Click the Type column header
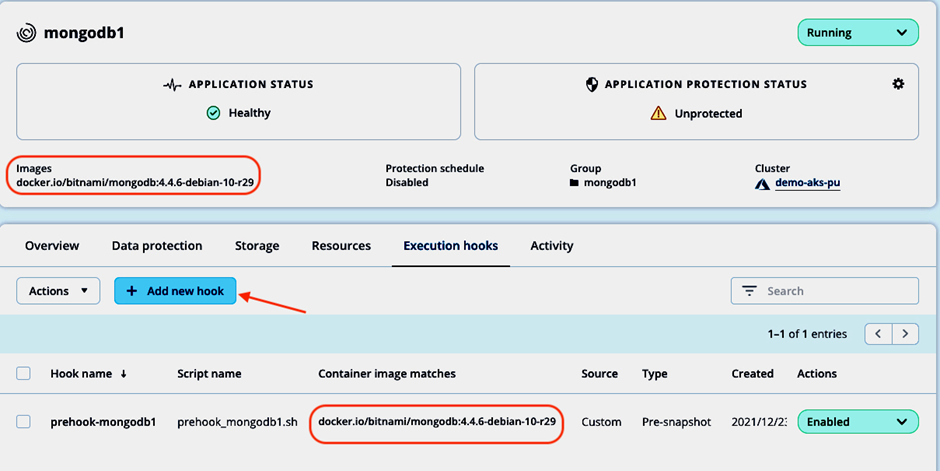The image size is (940, 471). [655, 374]
